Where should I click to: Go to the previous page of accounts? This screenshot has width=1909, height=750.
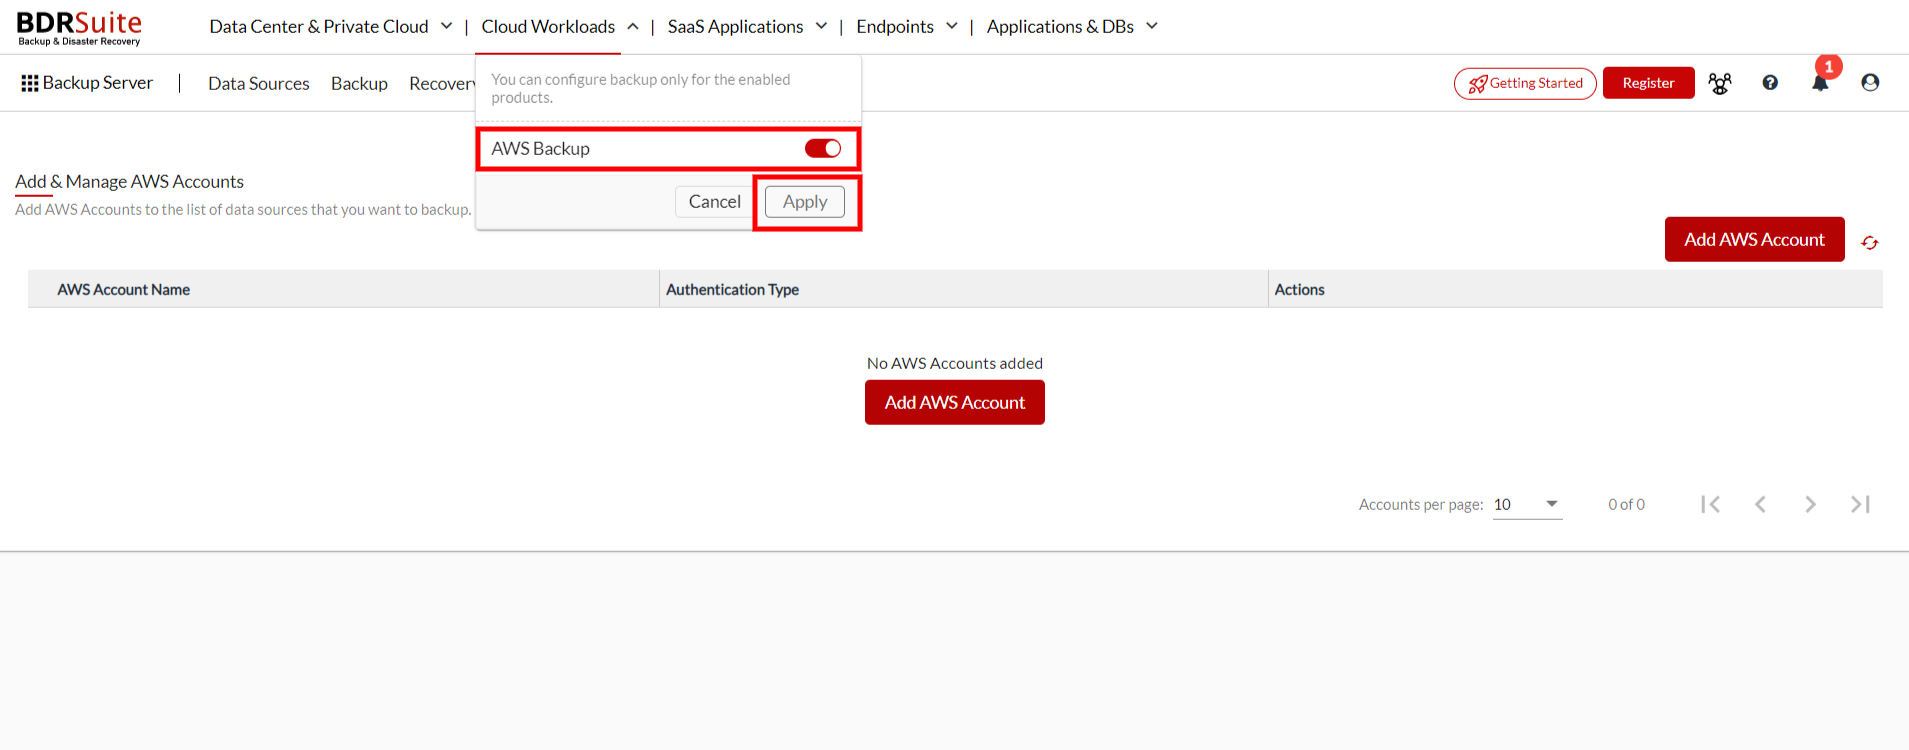[1760, 504]
